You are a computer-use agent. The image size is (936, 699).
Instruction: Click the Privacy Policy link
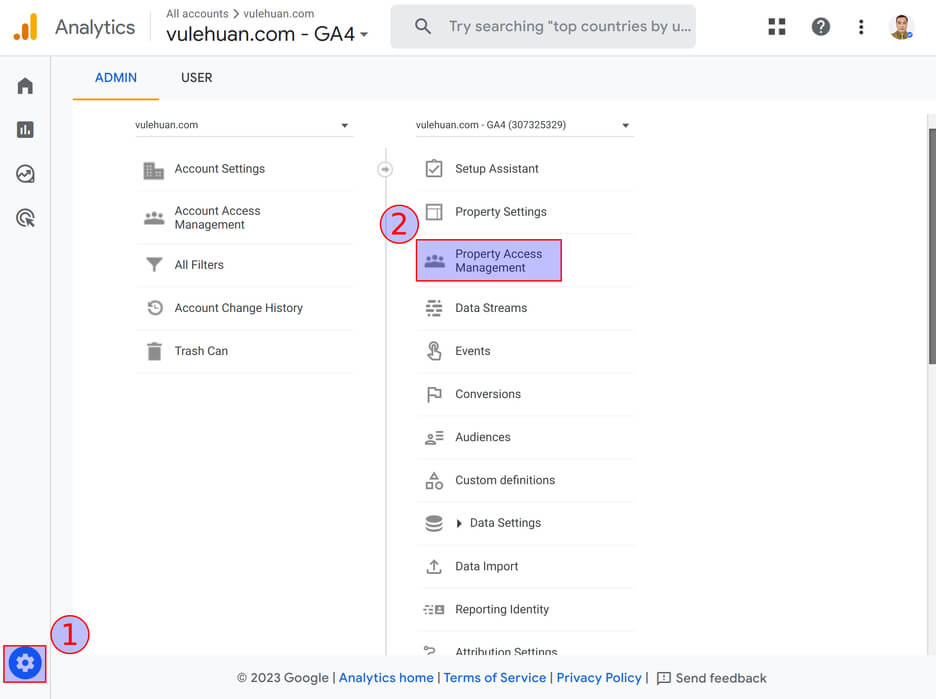(x=599, y=678)
